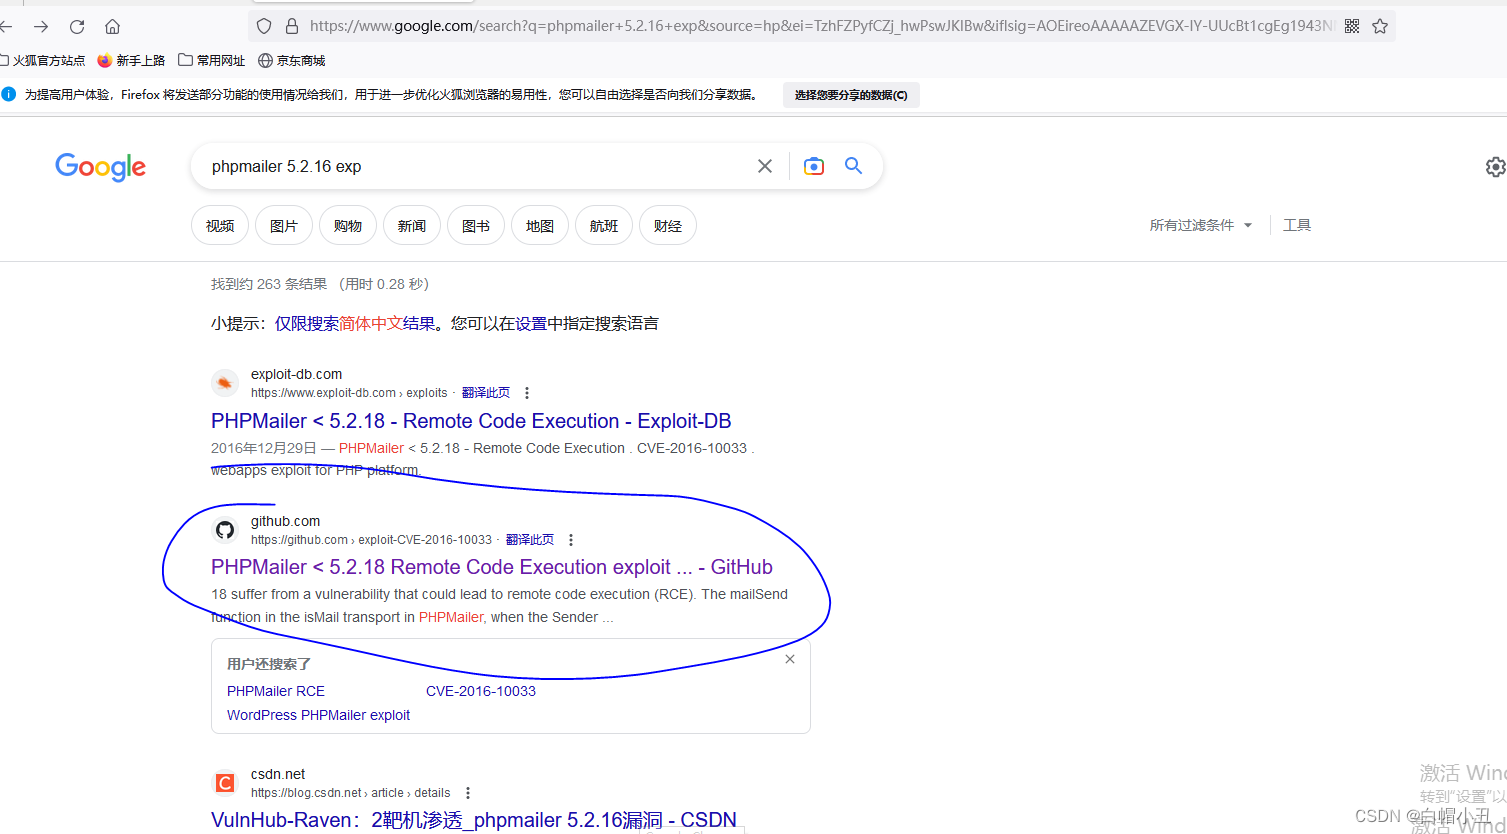The width and height of the screenshot is (1507, 834).
Task: Switch to 新闻 filter tab
Action: click(412, 226)
